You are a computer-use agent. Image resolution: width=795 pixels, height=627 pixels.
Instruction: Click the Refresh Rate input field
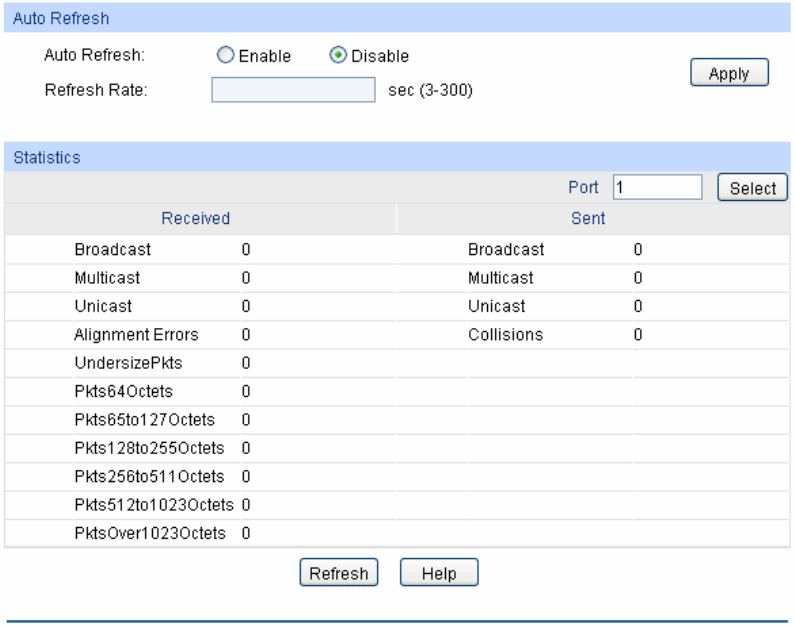click(x=293, y=91)
